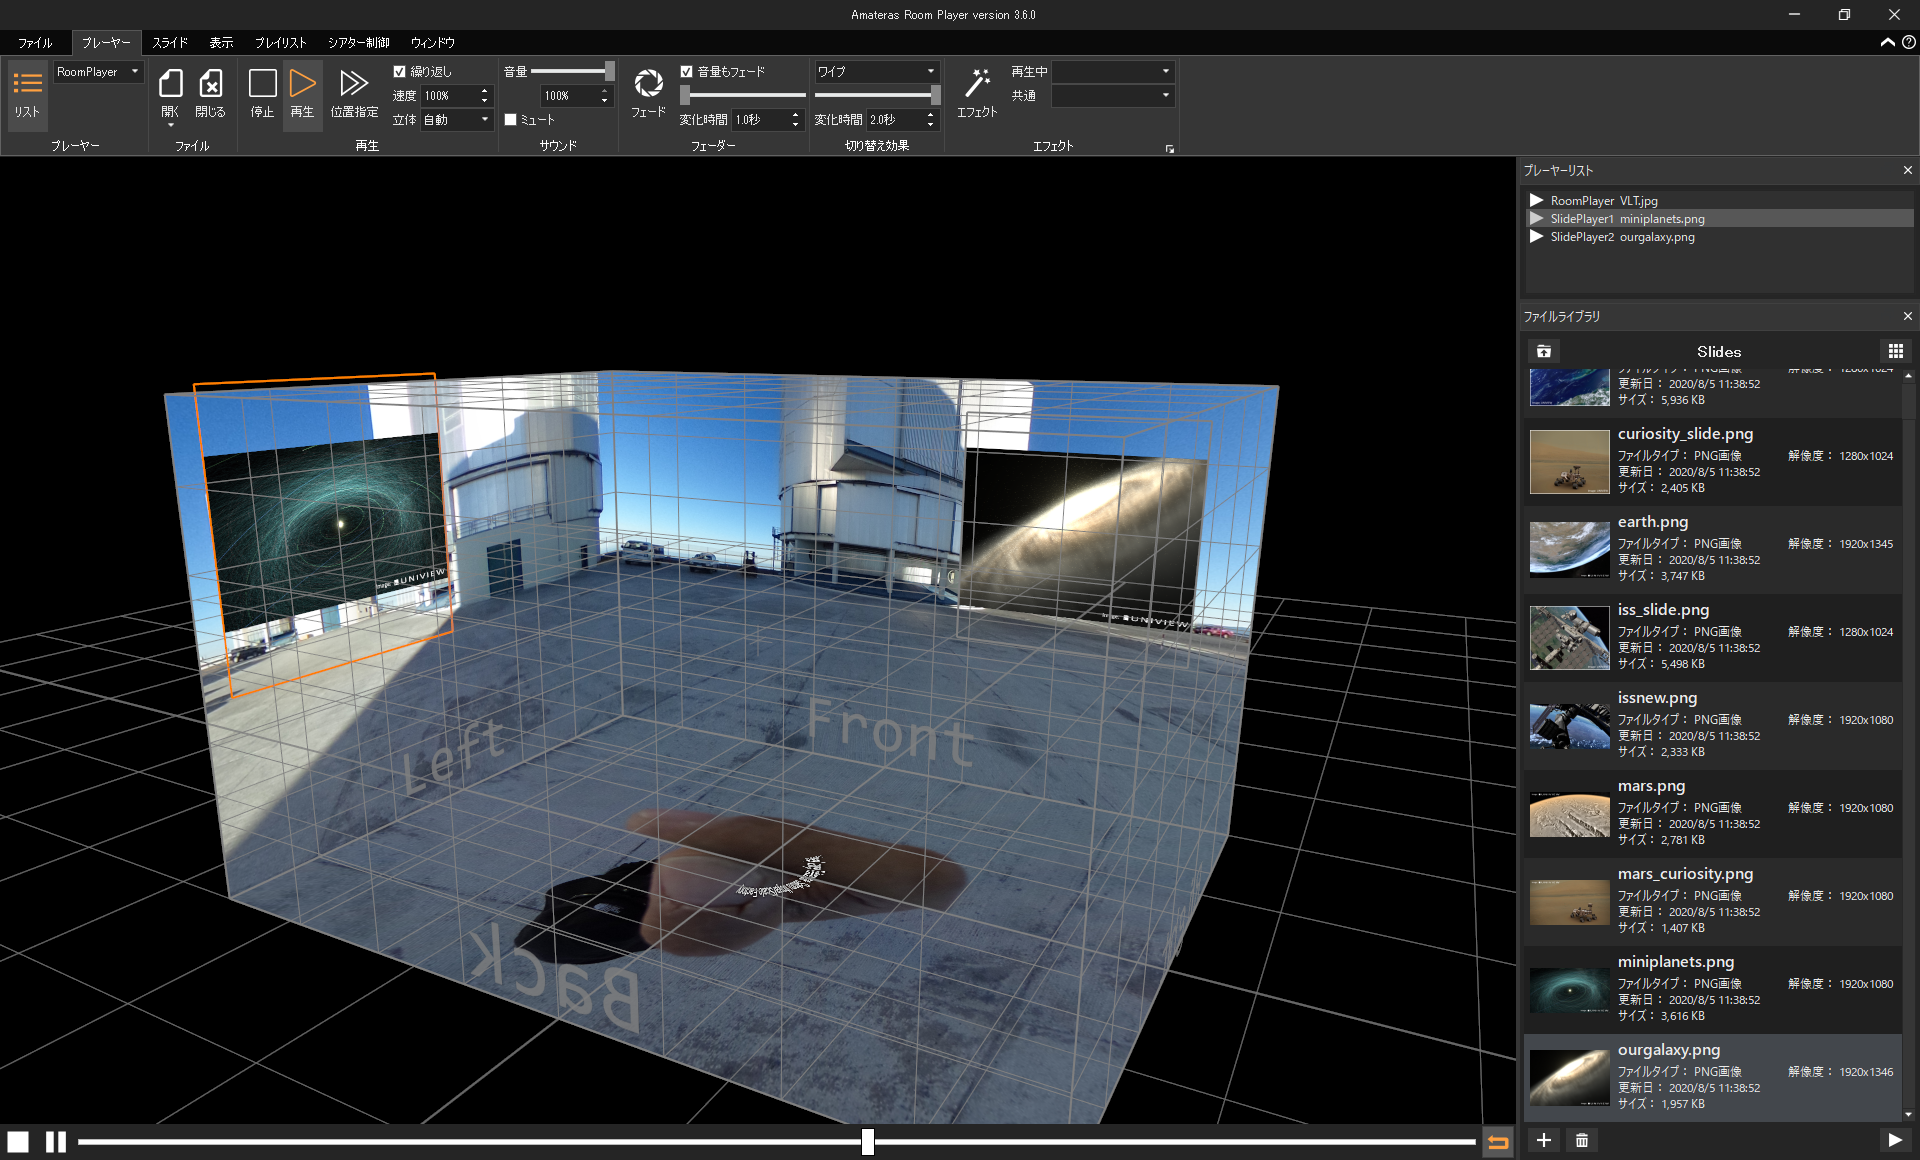Activate the フェード fade icon
Screen dimensions: 1920x1160
648,92
